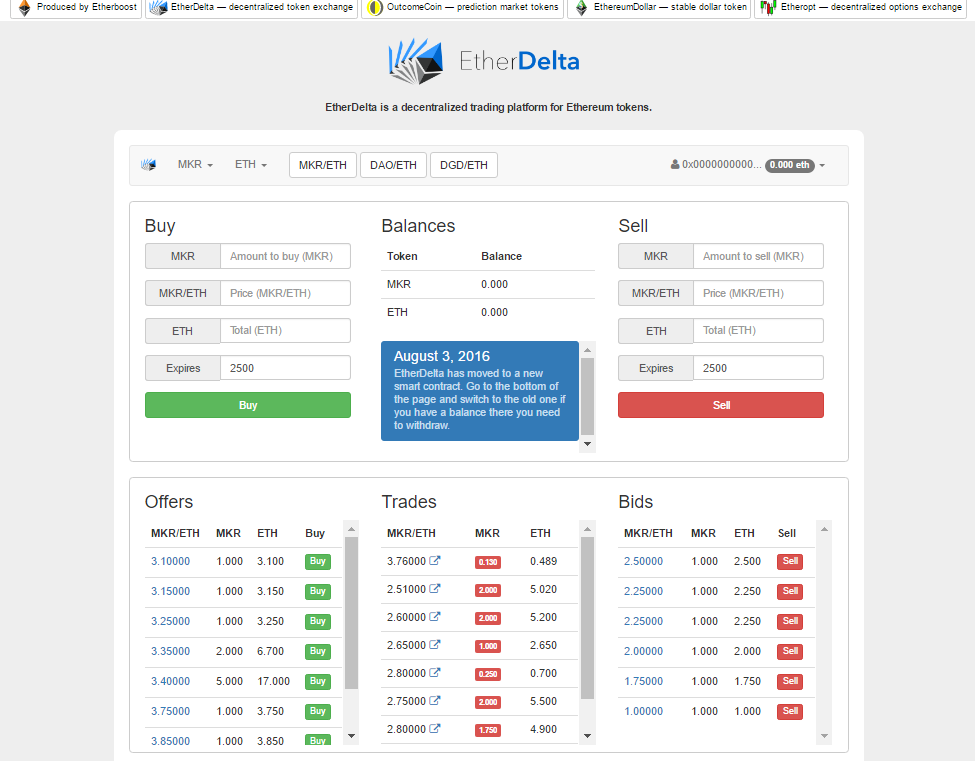The width and height of the screenshot is (975, 761).
Task: Expand the MKR token dropdown
Action: [x=195, y=165]
